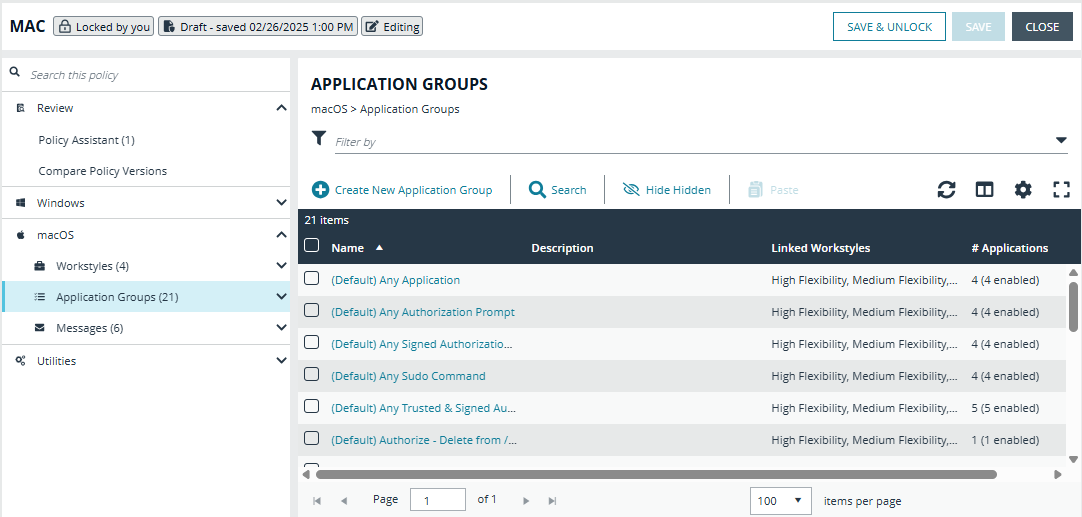The height and width of the screenshot is (517, 1082).
Task: Select all rows header checkbox
Action: coord(312,246)
